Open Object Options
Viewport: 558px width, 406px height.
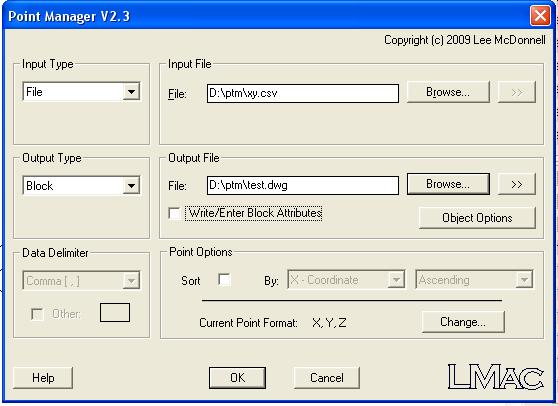point(477,218)
